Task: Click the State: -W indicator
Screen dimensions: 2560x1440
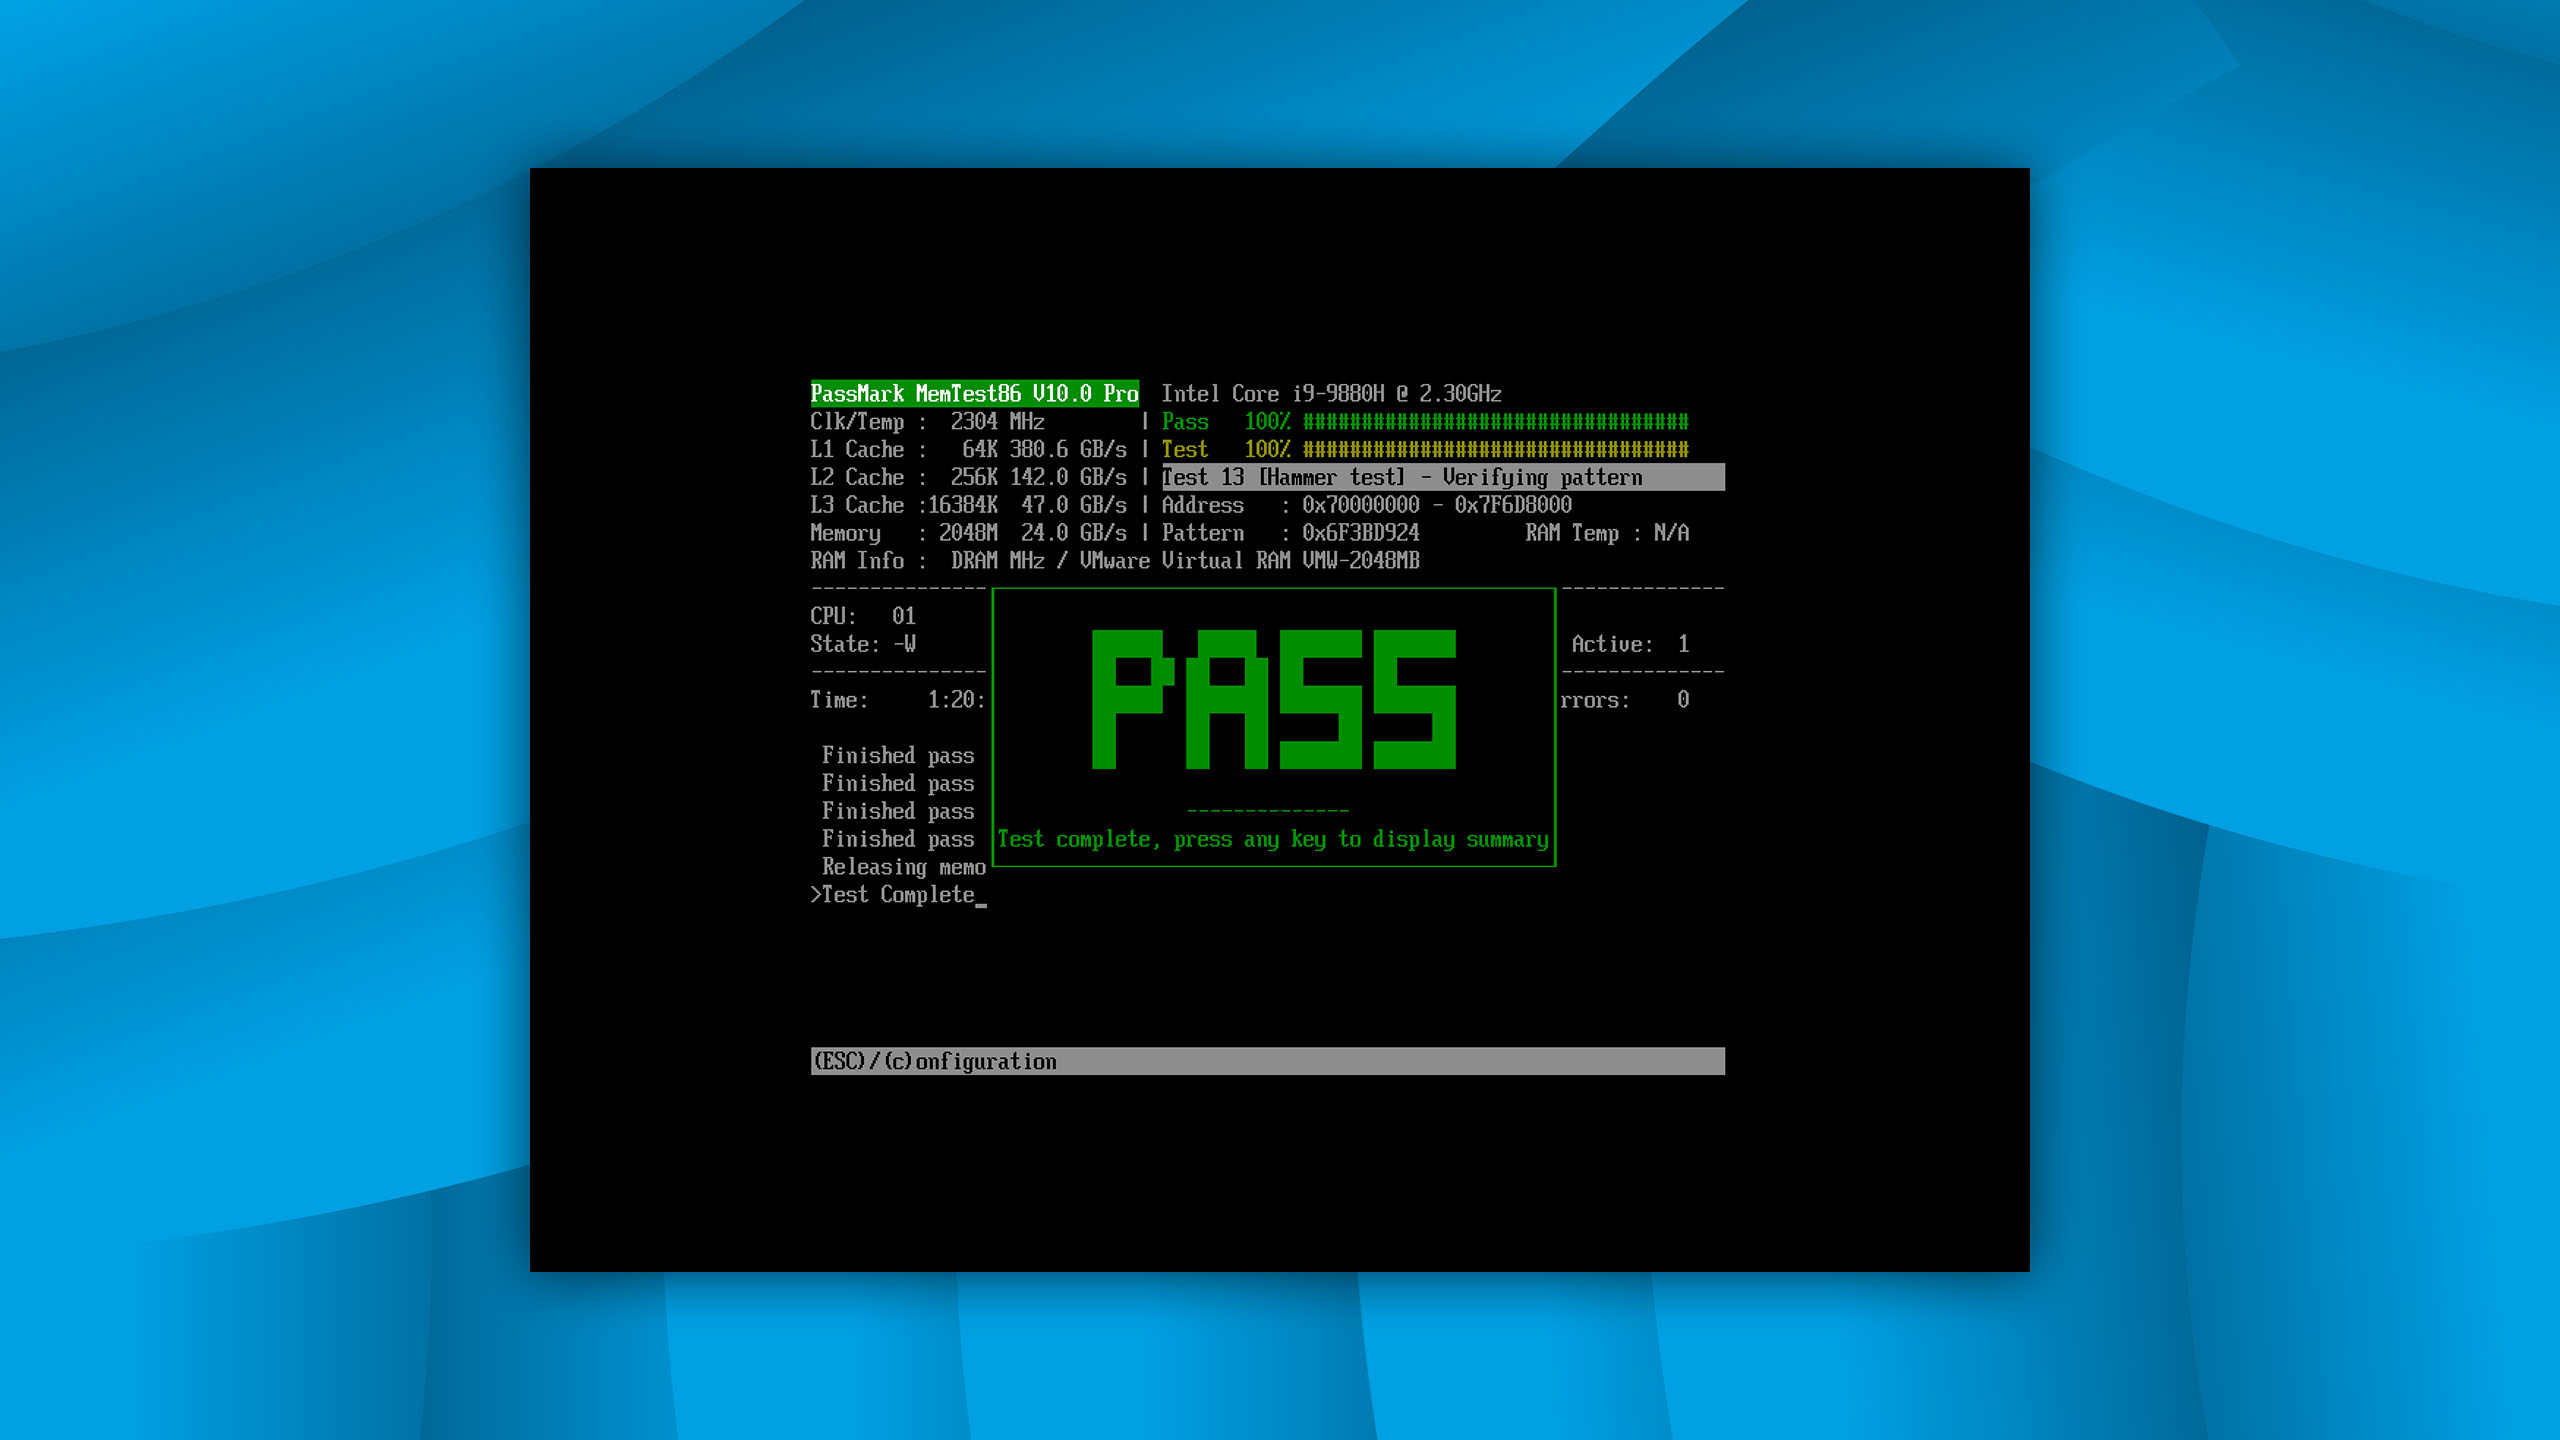Action: (863, 644)
